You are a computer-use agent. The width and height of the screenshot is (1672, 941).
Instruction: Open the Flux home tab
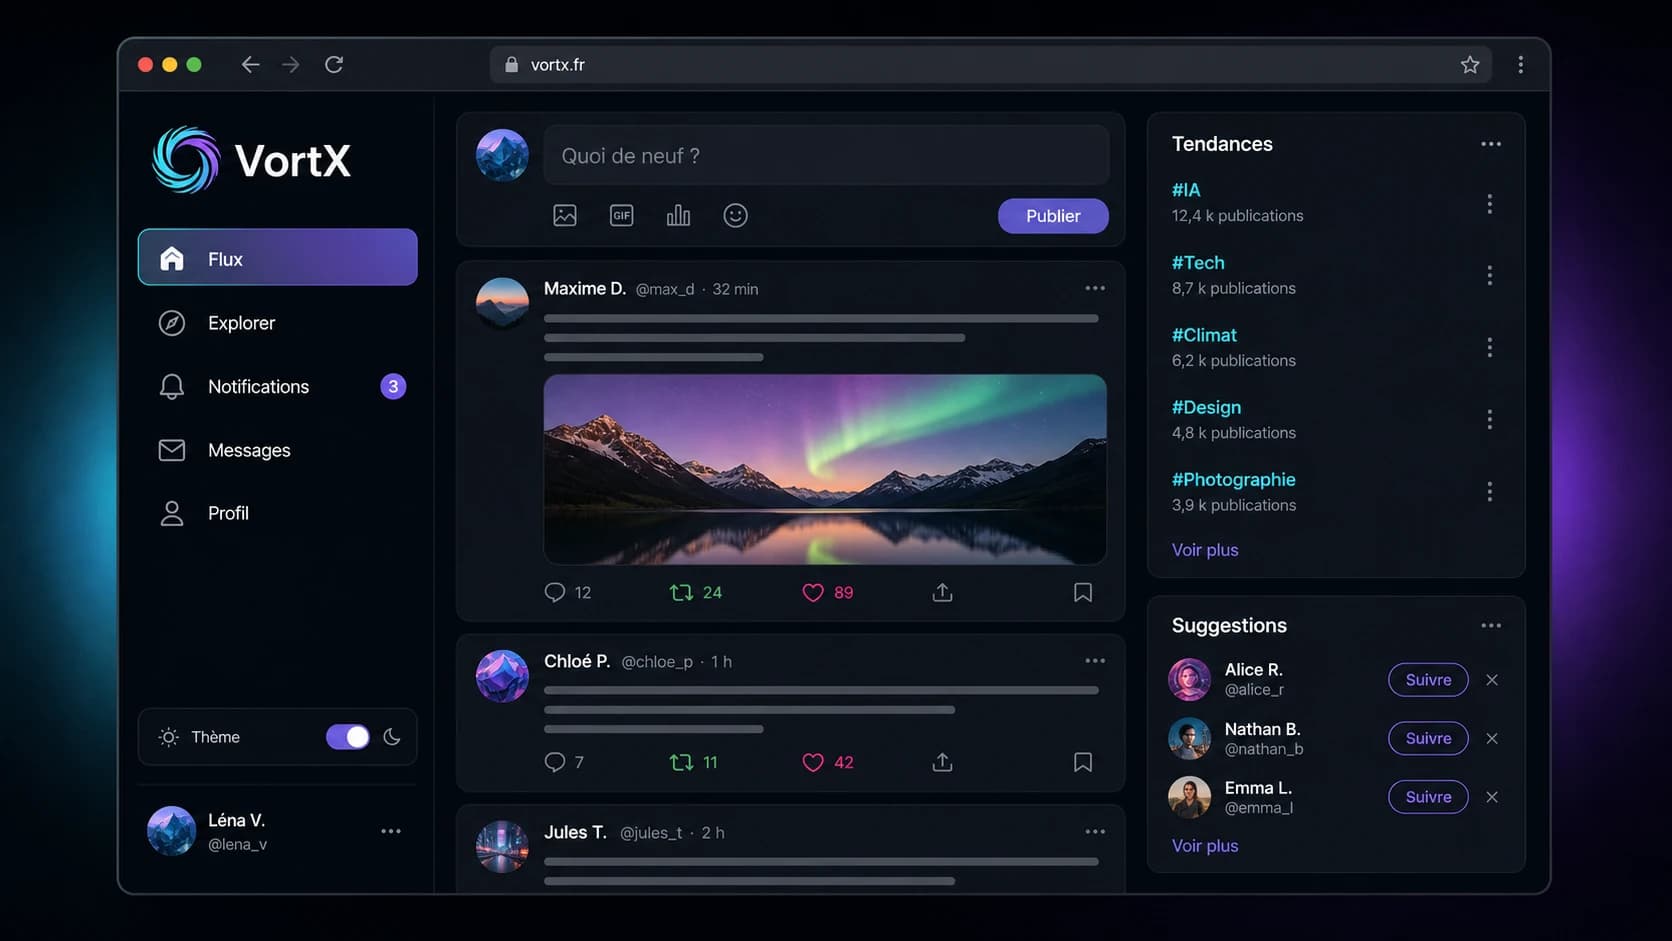click(277, 258)
